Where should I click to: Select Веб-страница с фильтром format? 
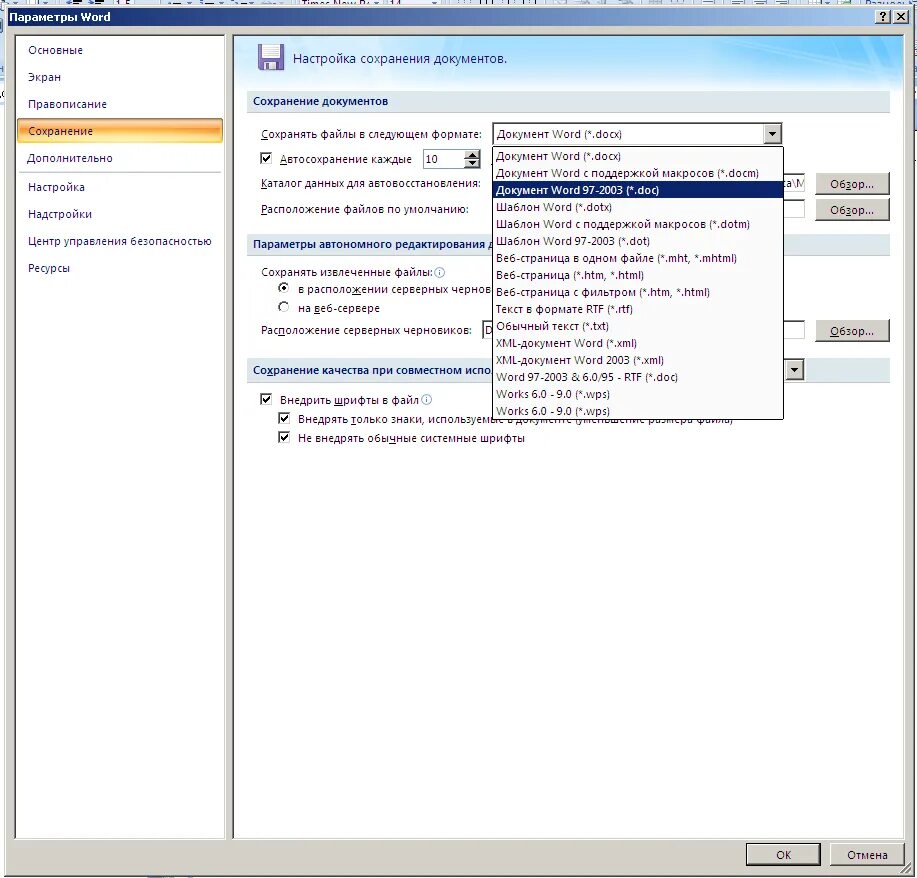pos(637,292)
